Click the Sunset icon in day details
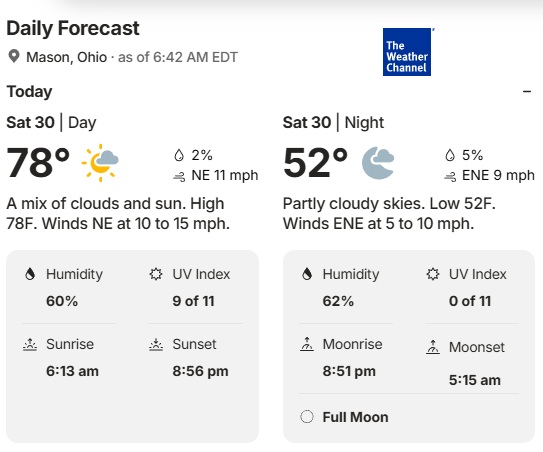Image resolution: width=543 pixels, height=452 pixels. 156,344
